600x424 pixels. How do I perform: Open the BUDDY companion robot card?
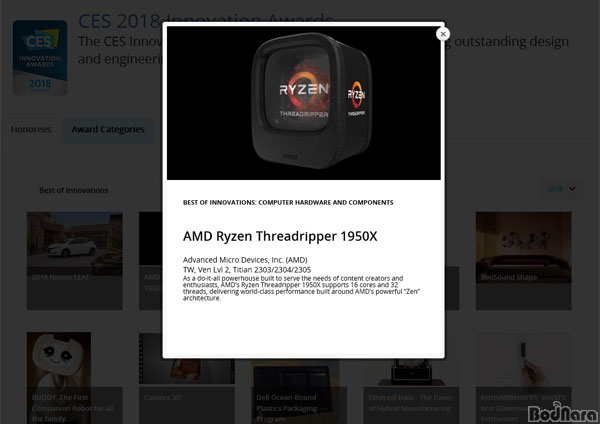(x=75, y=378)
